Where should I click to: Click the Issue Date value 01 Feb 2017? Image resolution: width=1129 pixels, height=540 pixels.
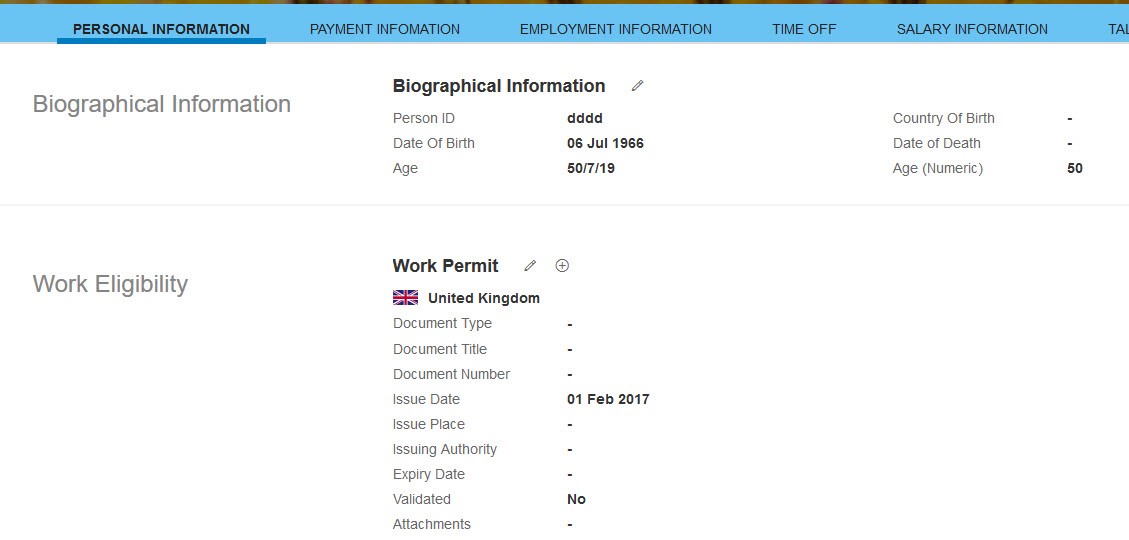click(x=608, y=399)
